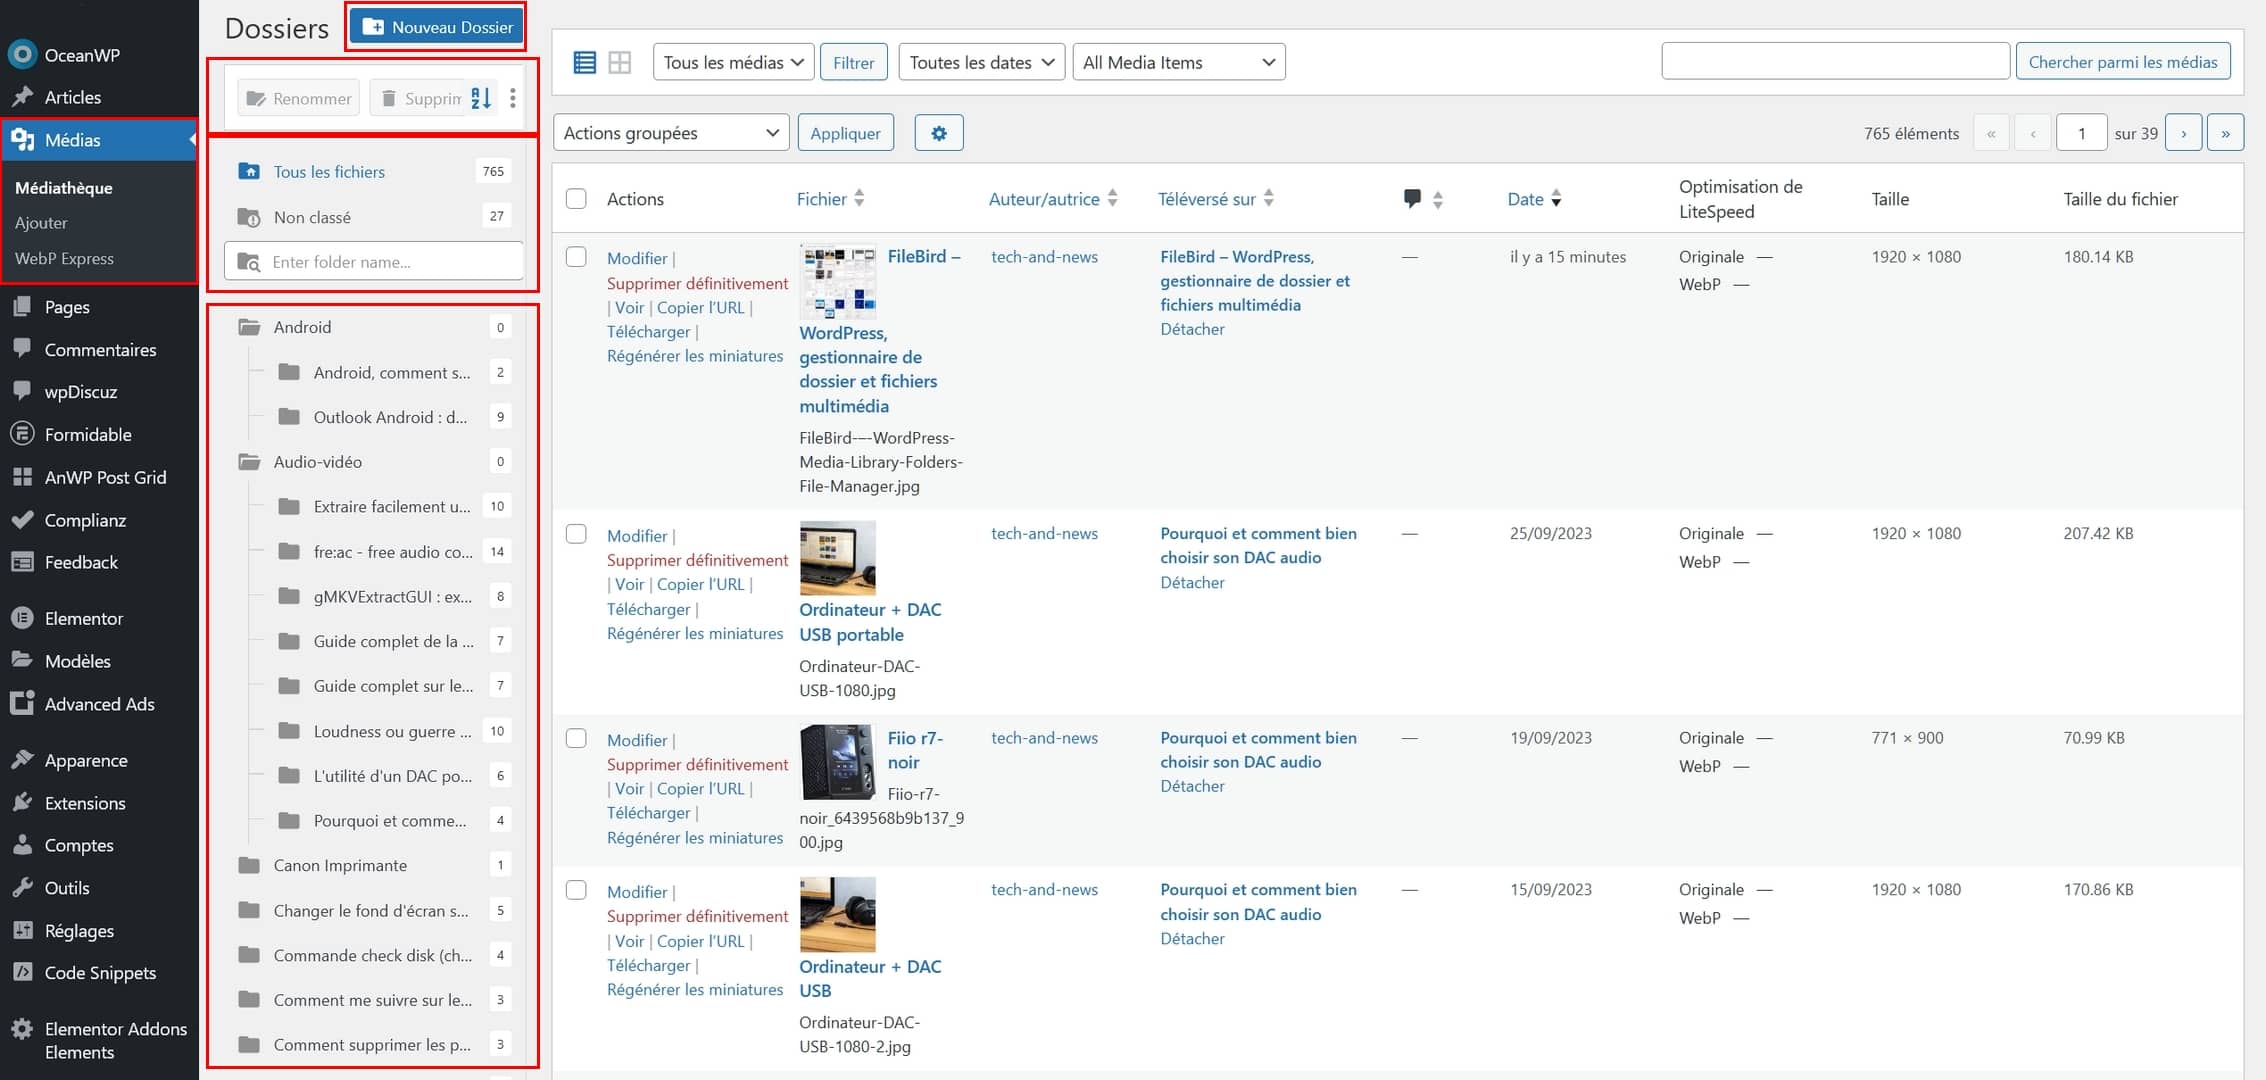2266x1080 pixels.
Task: Click the folder sort order icon
Action: (481, 98)
